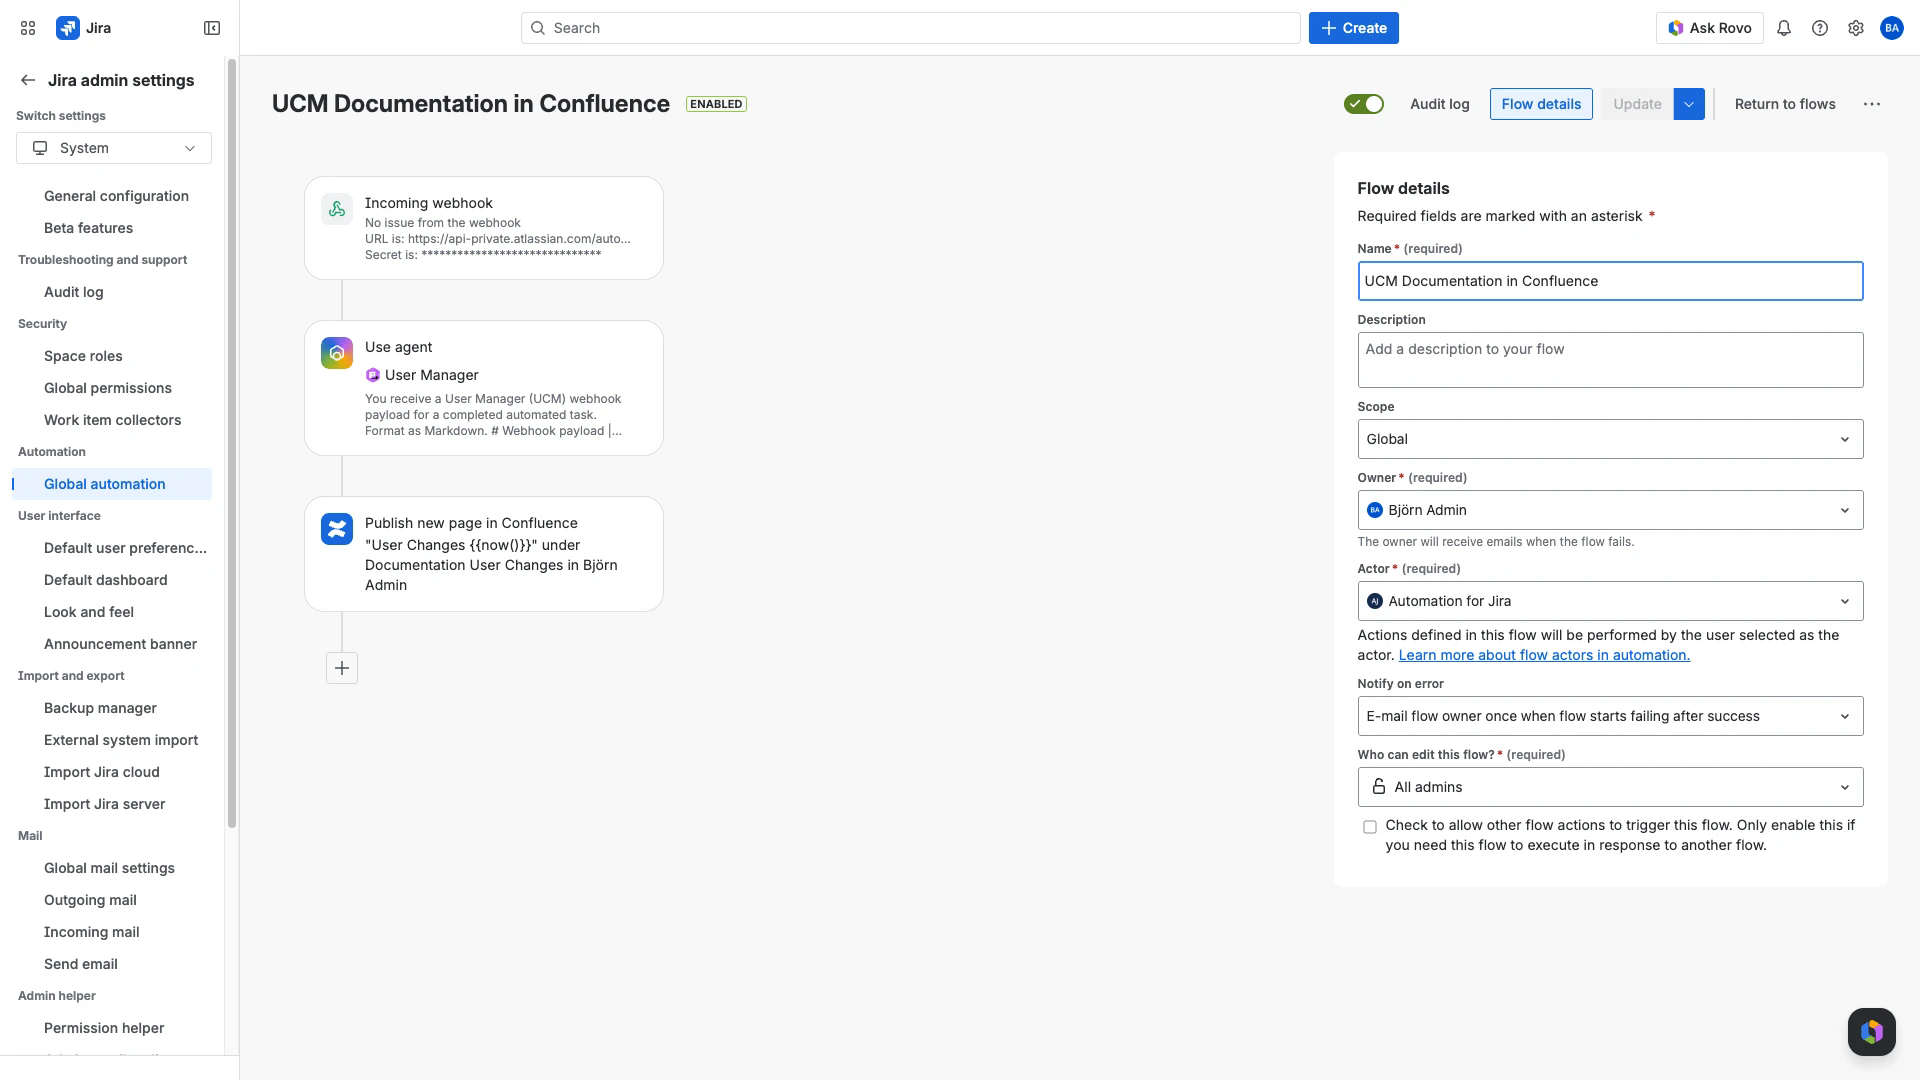Open Space roles under Security

point(83,356)
